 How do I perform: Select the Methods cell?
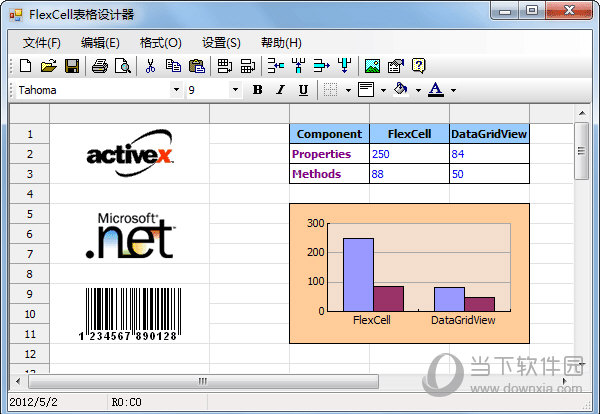[x=329, y=174]
